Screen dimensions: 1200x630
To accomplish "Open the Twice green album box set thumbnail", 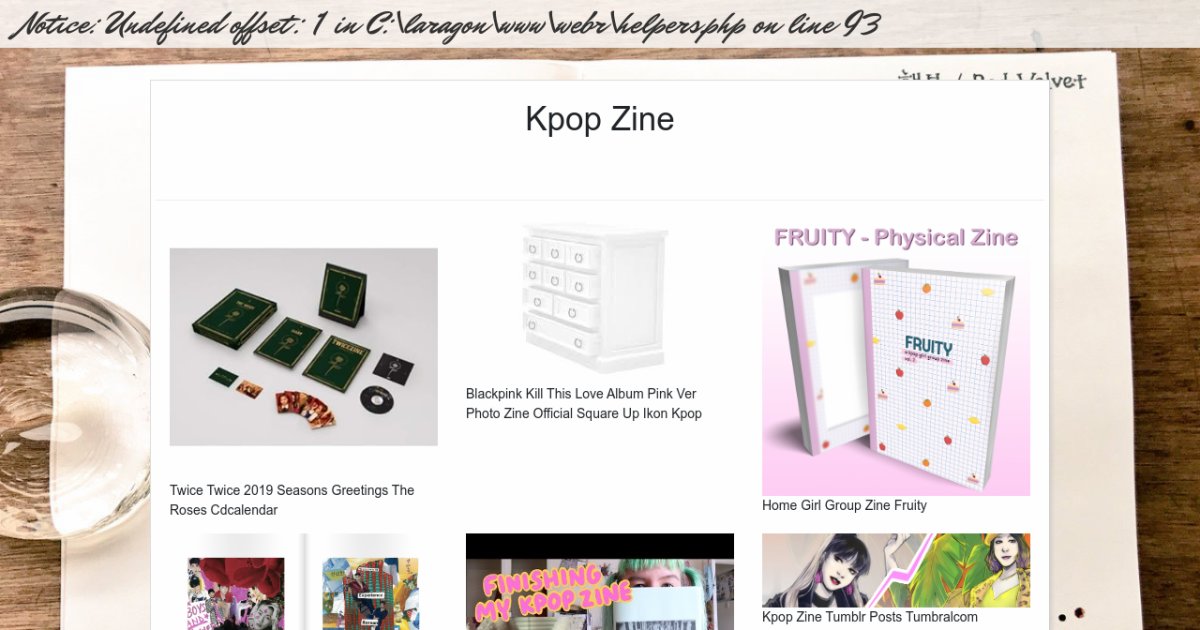I will coord(304,347).
